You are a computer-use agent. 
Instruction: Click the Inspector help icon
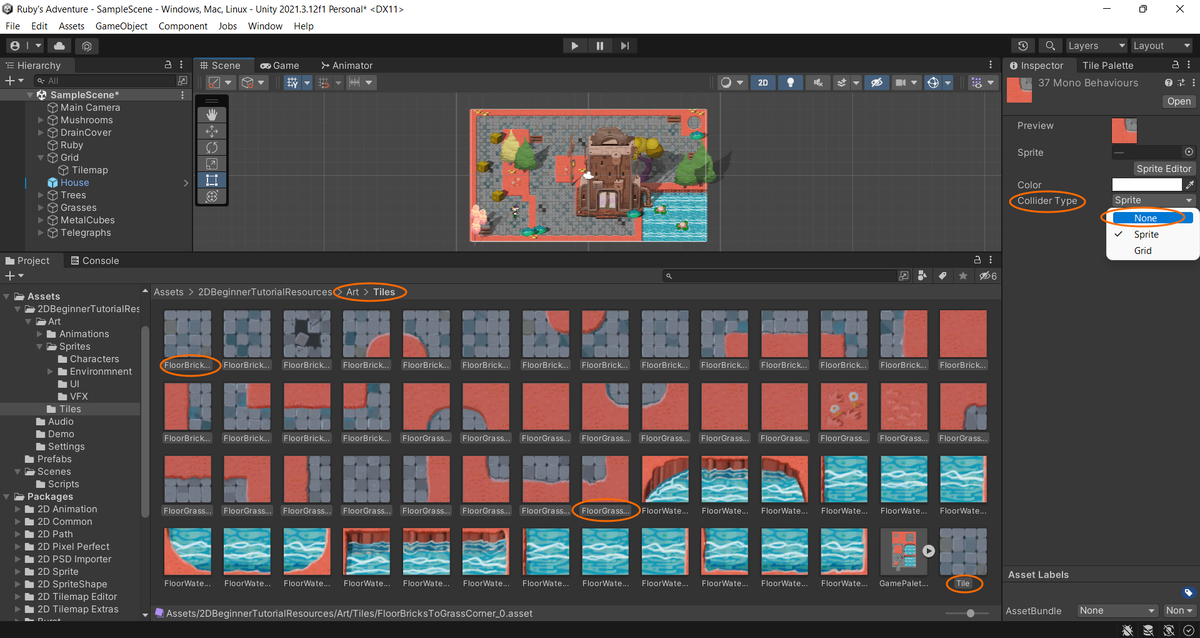[x=1168, y=83]
